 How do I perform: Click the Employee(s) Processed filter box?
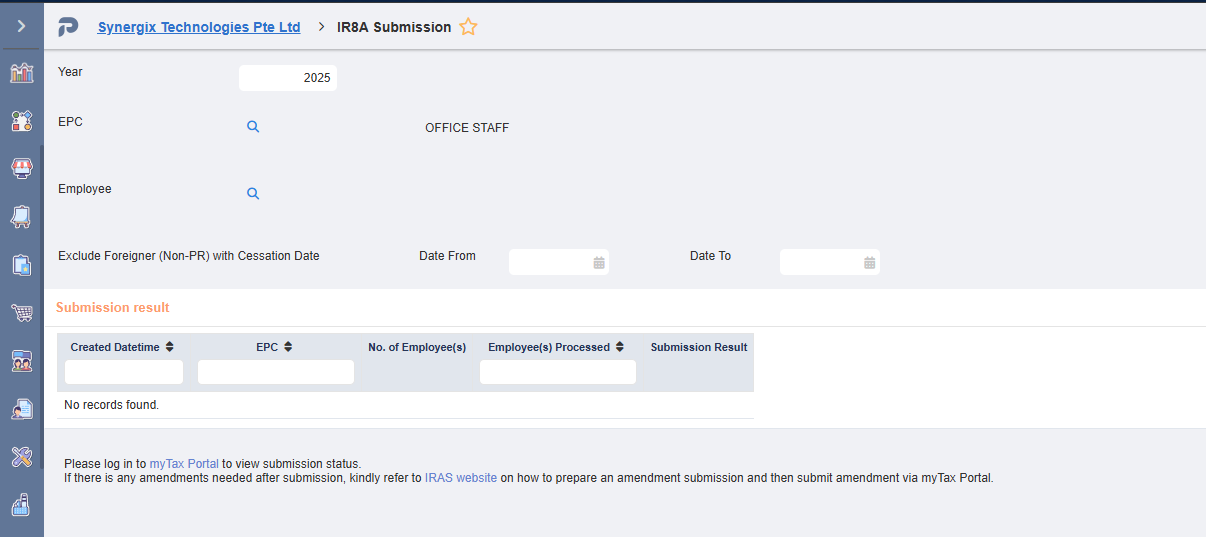(x=558, y=372)
